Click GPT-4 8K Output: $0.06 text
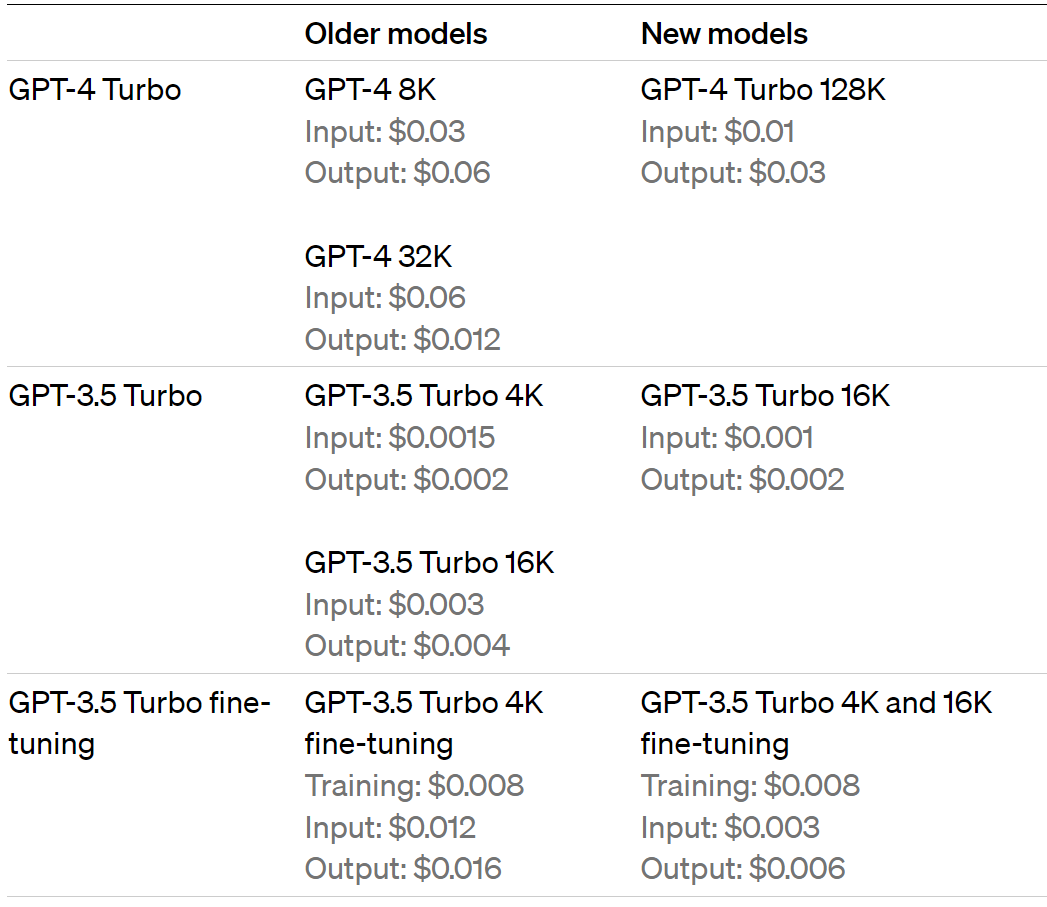Screen dimensions: 1047x907 (398, 173)
